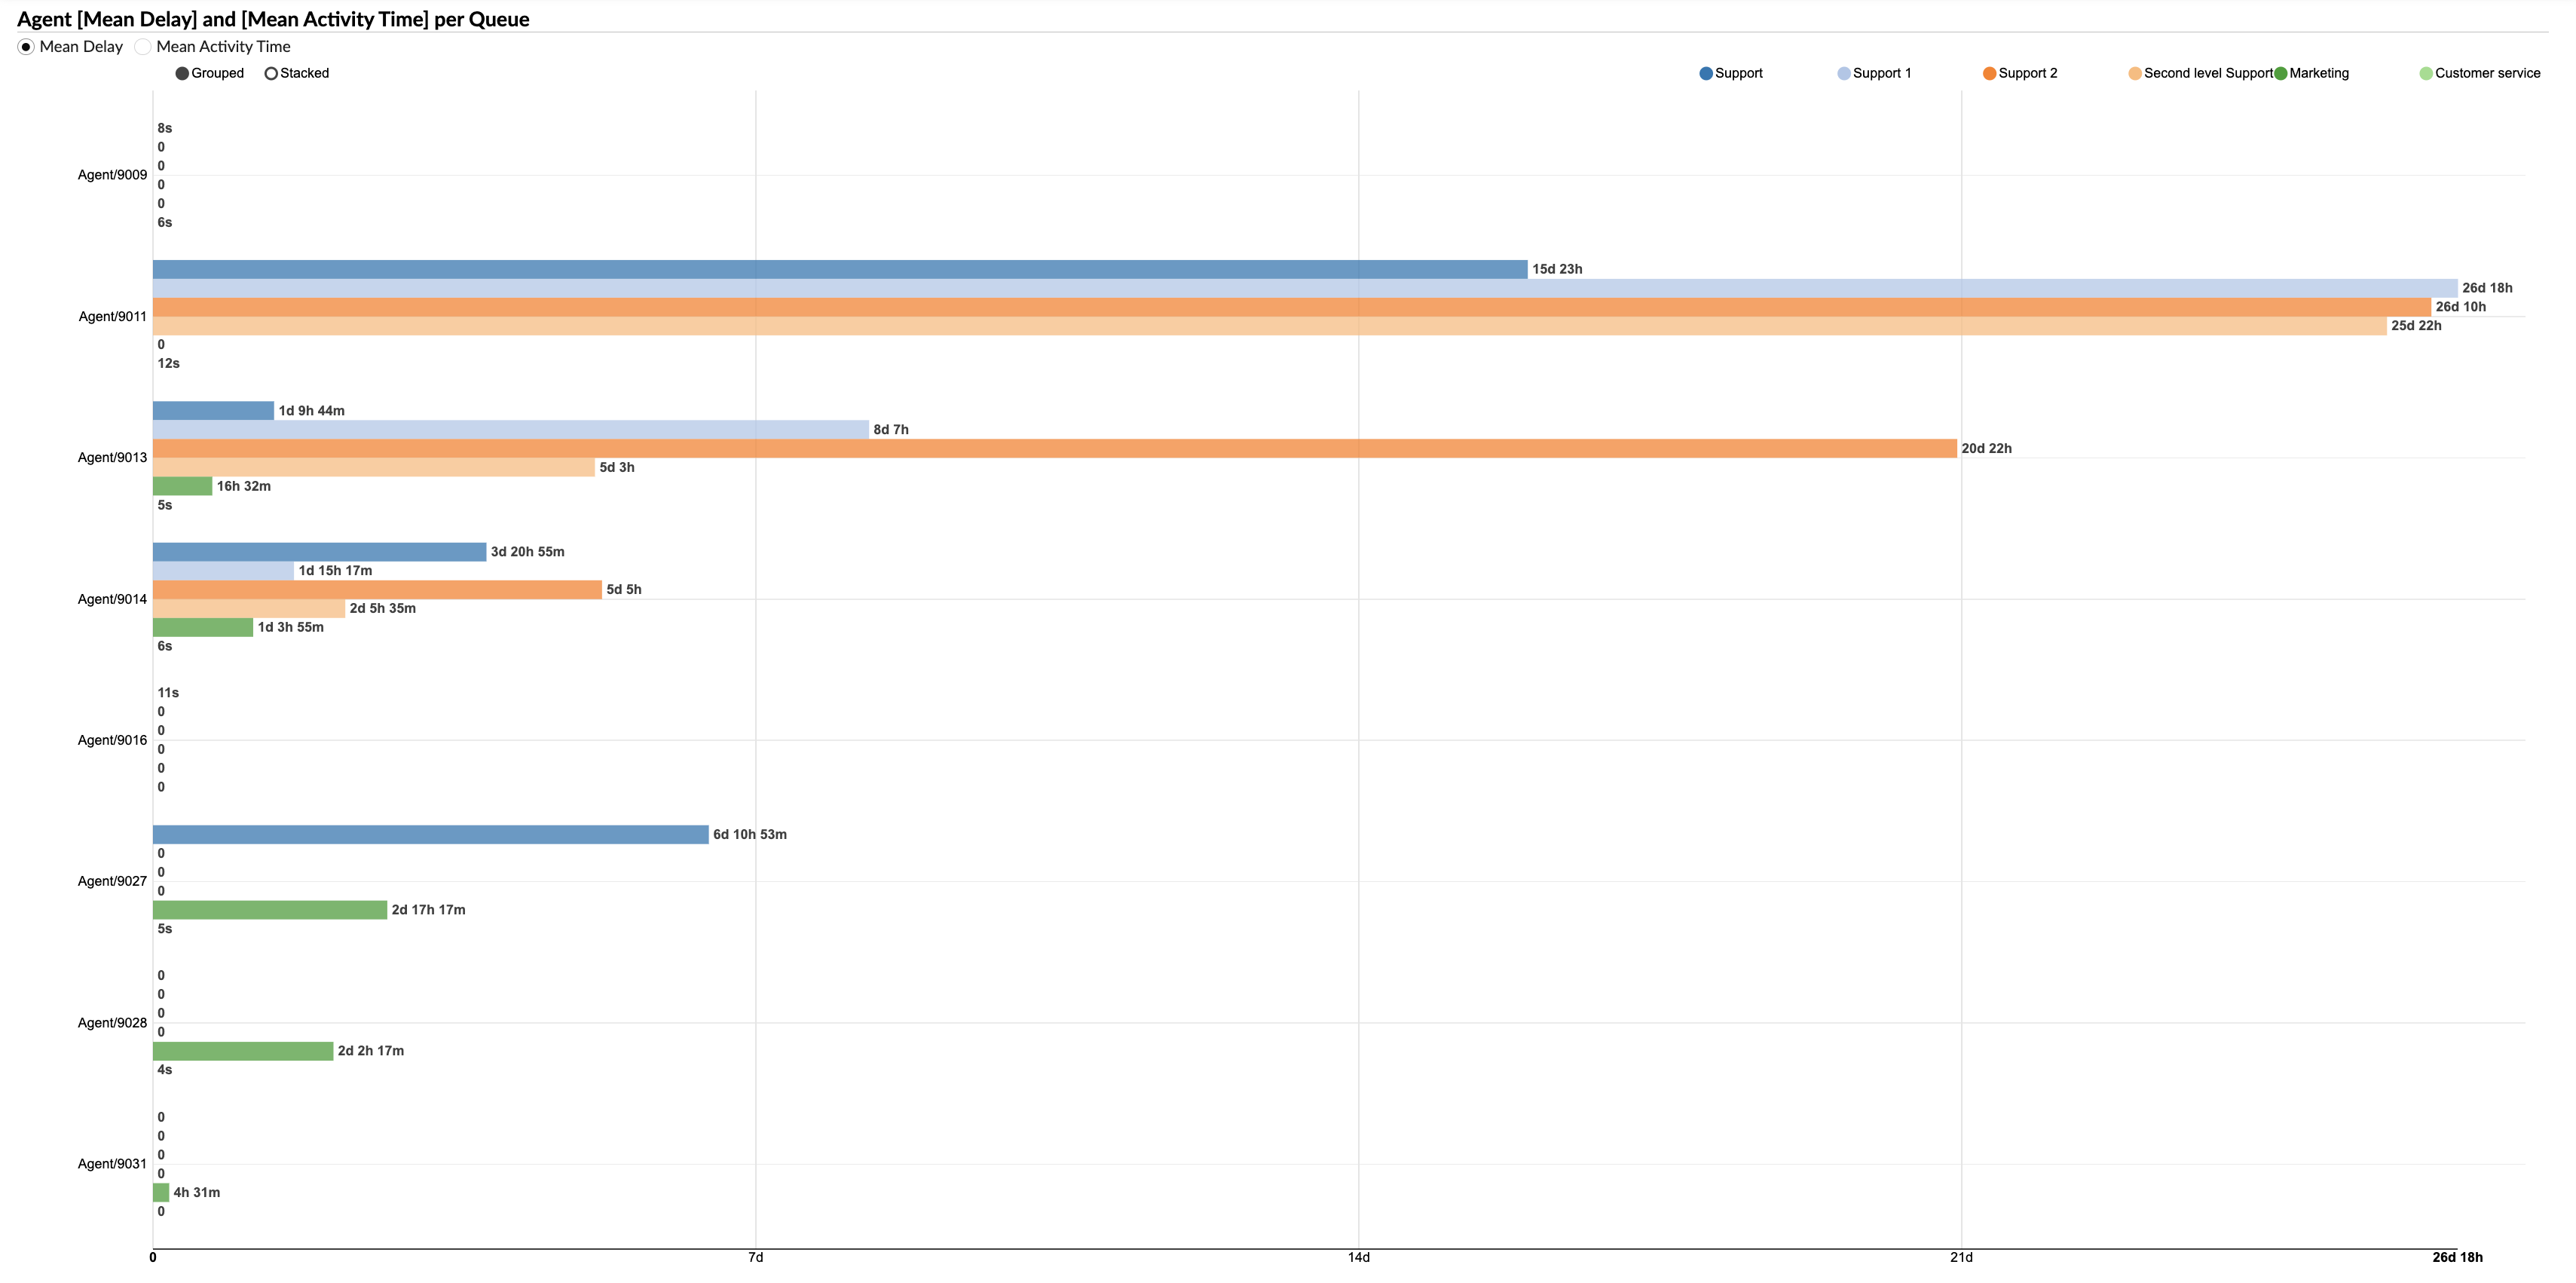Click Agent/9013 Support 1 bar 8d 7h

(x=511, y=430)
